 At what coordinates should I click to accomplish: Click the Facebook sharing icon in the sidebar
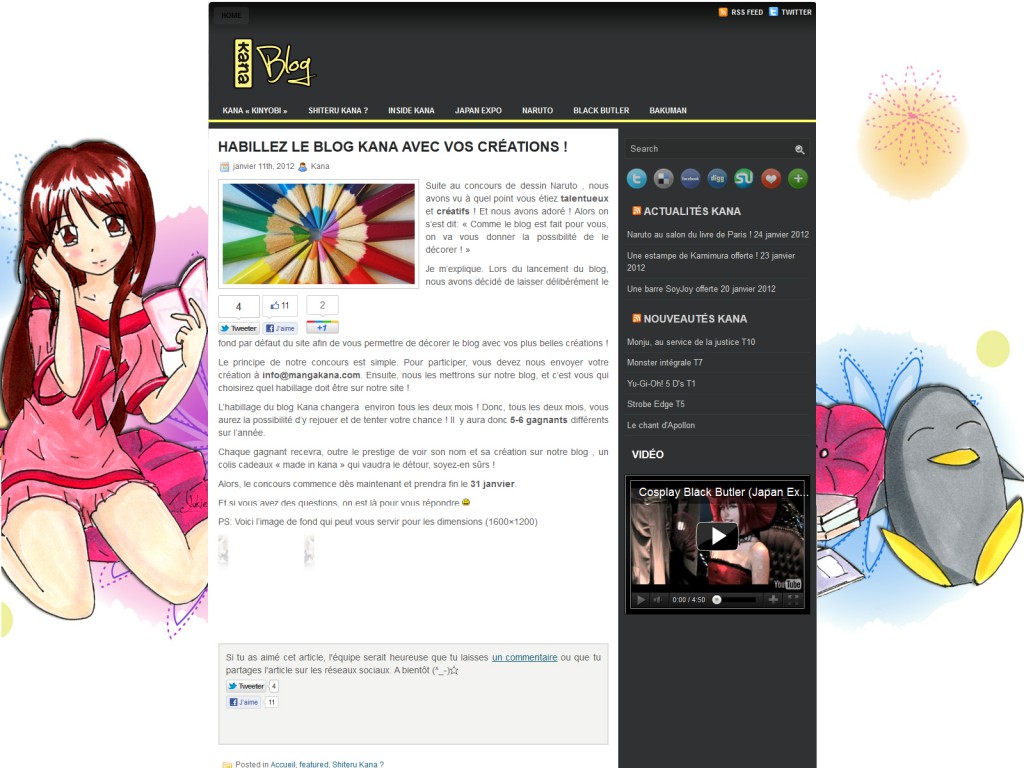pos(688,178)
